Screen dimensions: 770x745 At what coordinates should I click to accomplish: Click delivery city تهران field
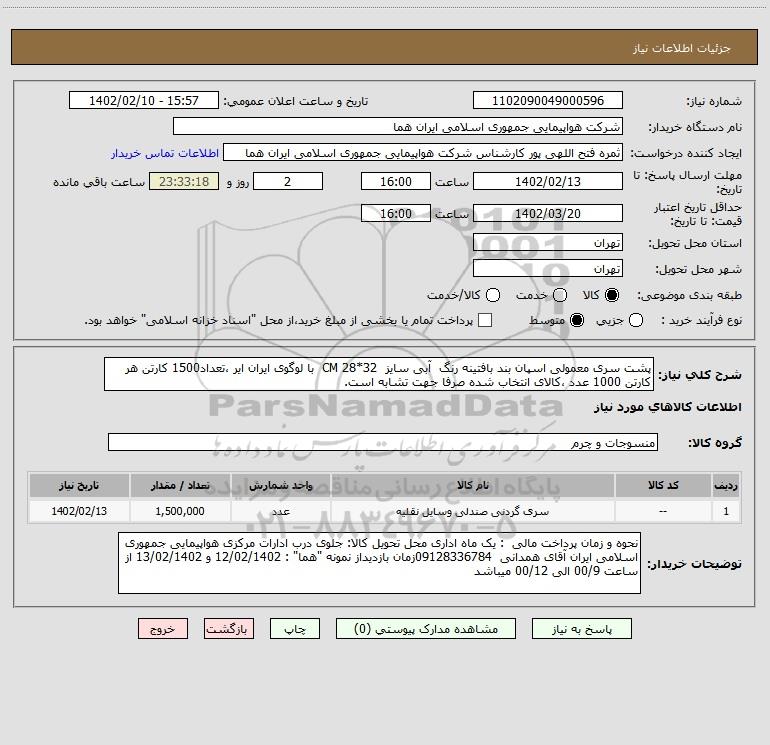(548, 269)
